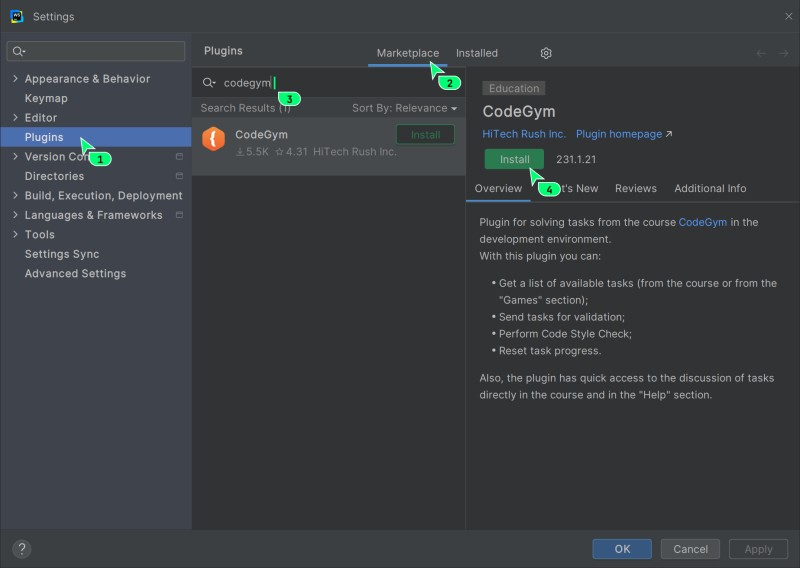
Task: Click the help question mark icon
Action: click(x=22, y=549)
